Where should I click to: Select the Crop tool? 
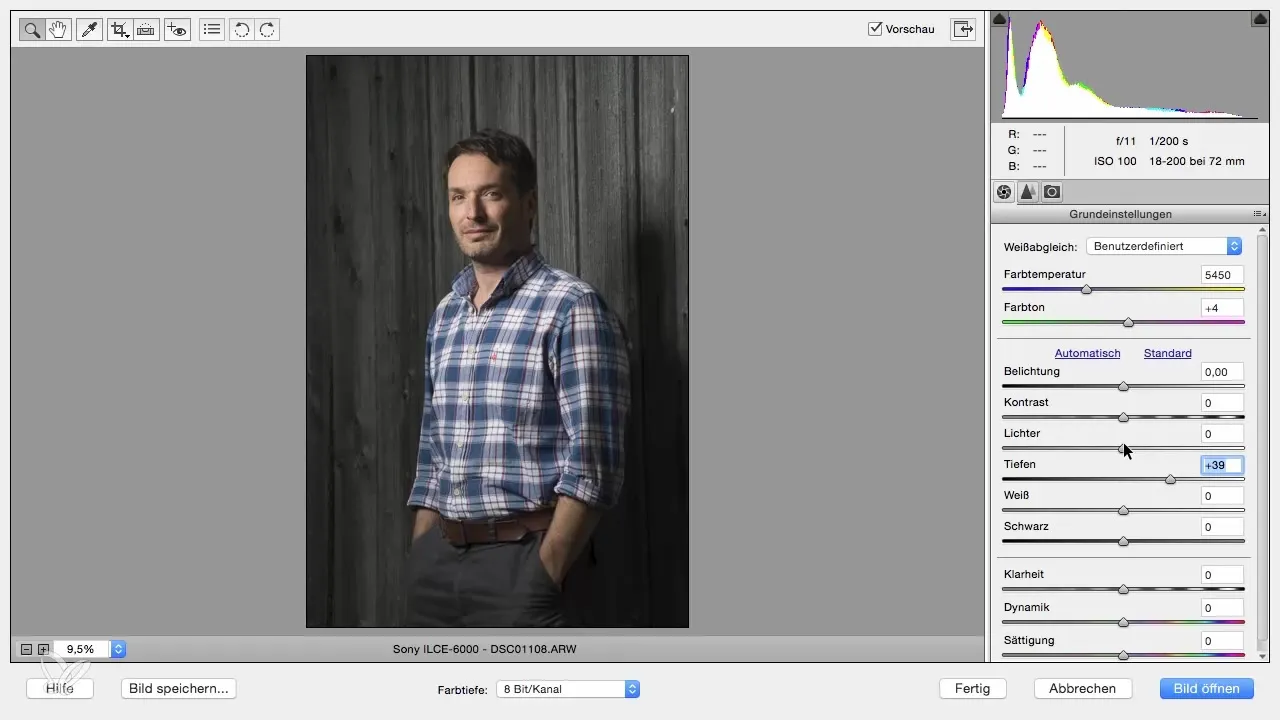click(x=121, y=30)
